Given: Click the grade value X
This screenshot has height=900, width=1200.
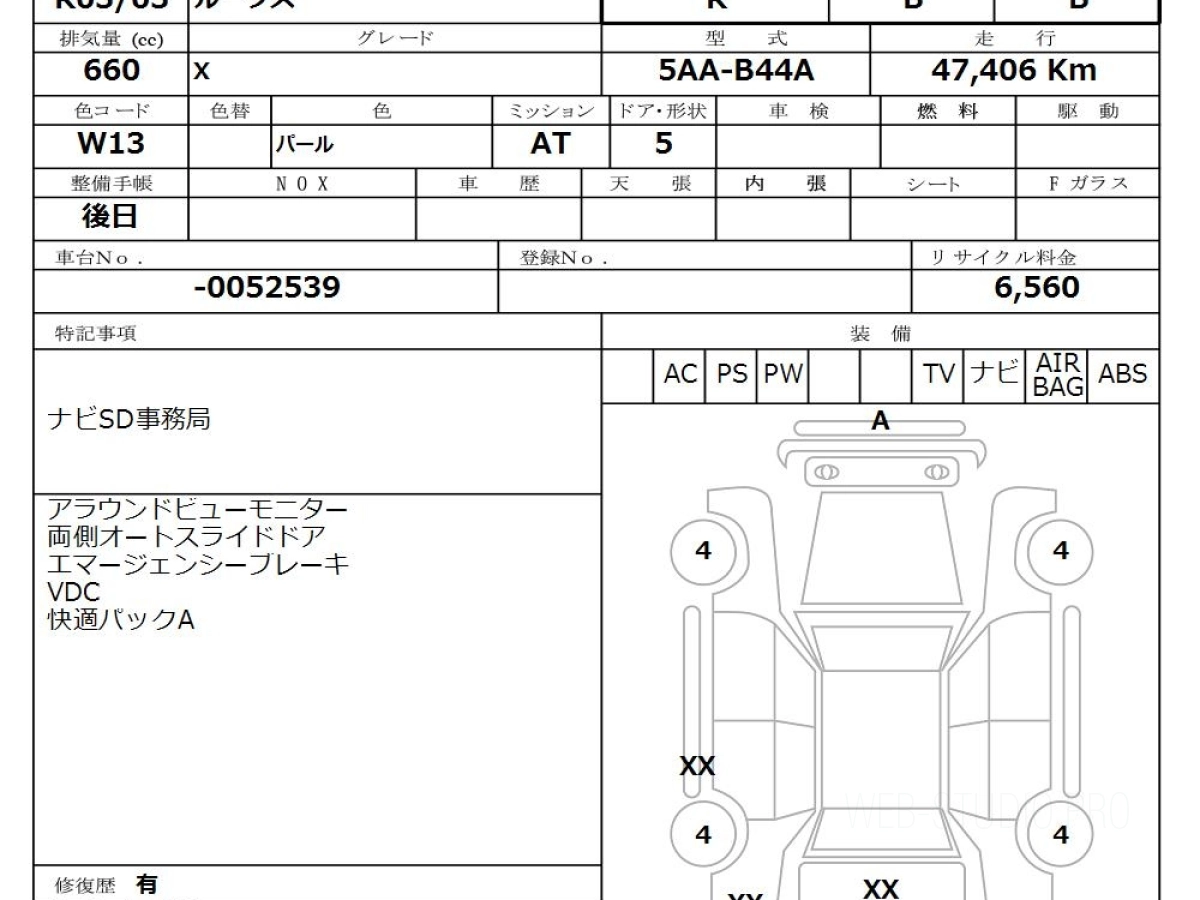Looking at the screenshot, I should coord(201,72).
